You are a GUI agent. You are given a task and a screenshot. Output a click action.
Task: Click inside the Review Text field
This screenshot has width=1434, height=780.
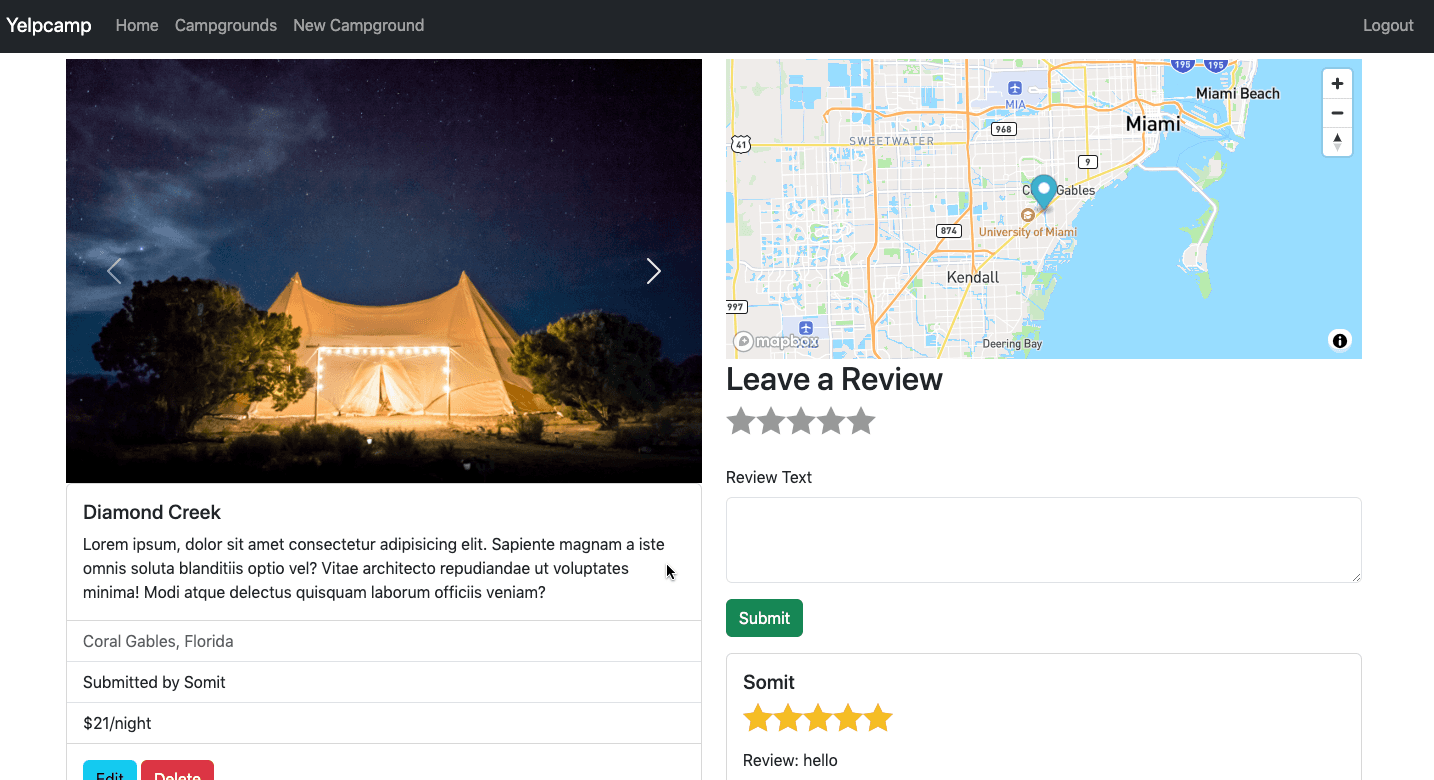(x=1043, y=540)
